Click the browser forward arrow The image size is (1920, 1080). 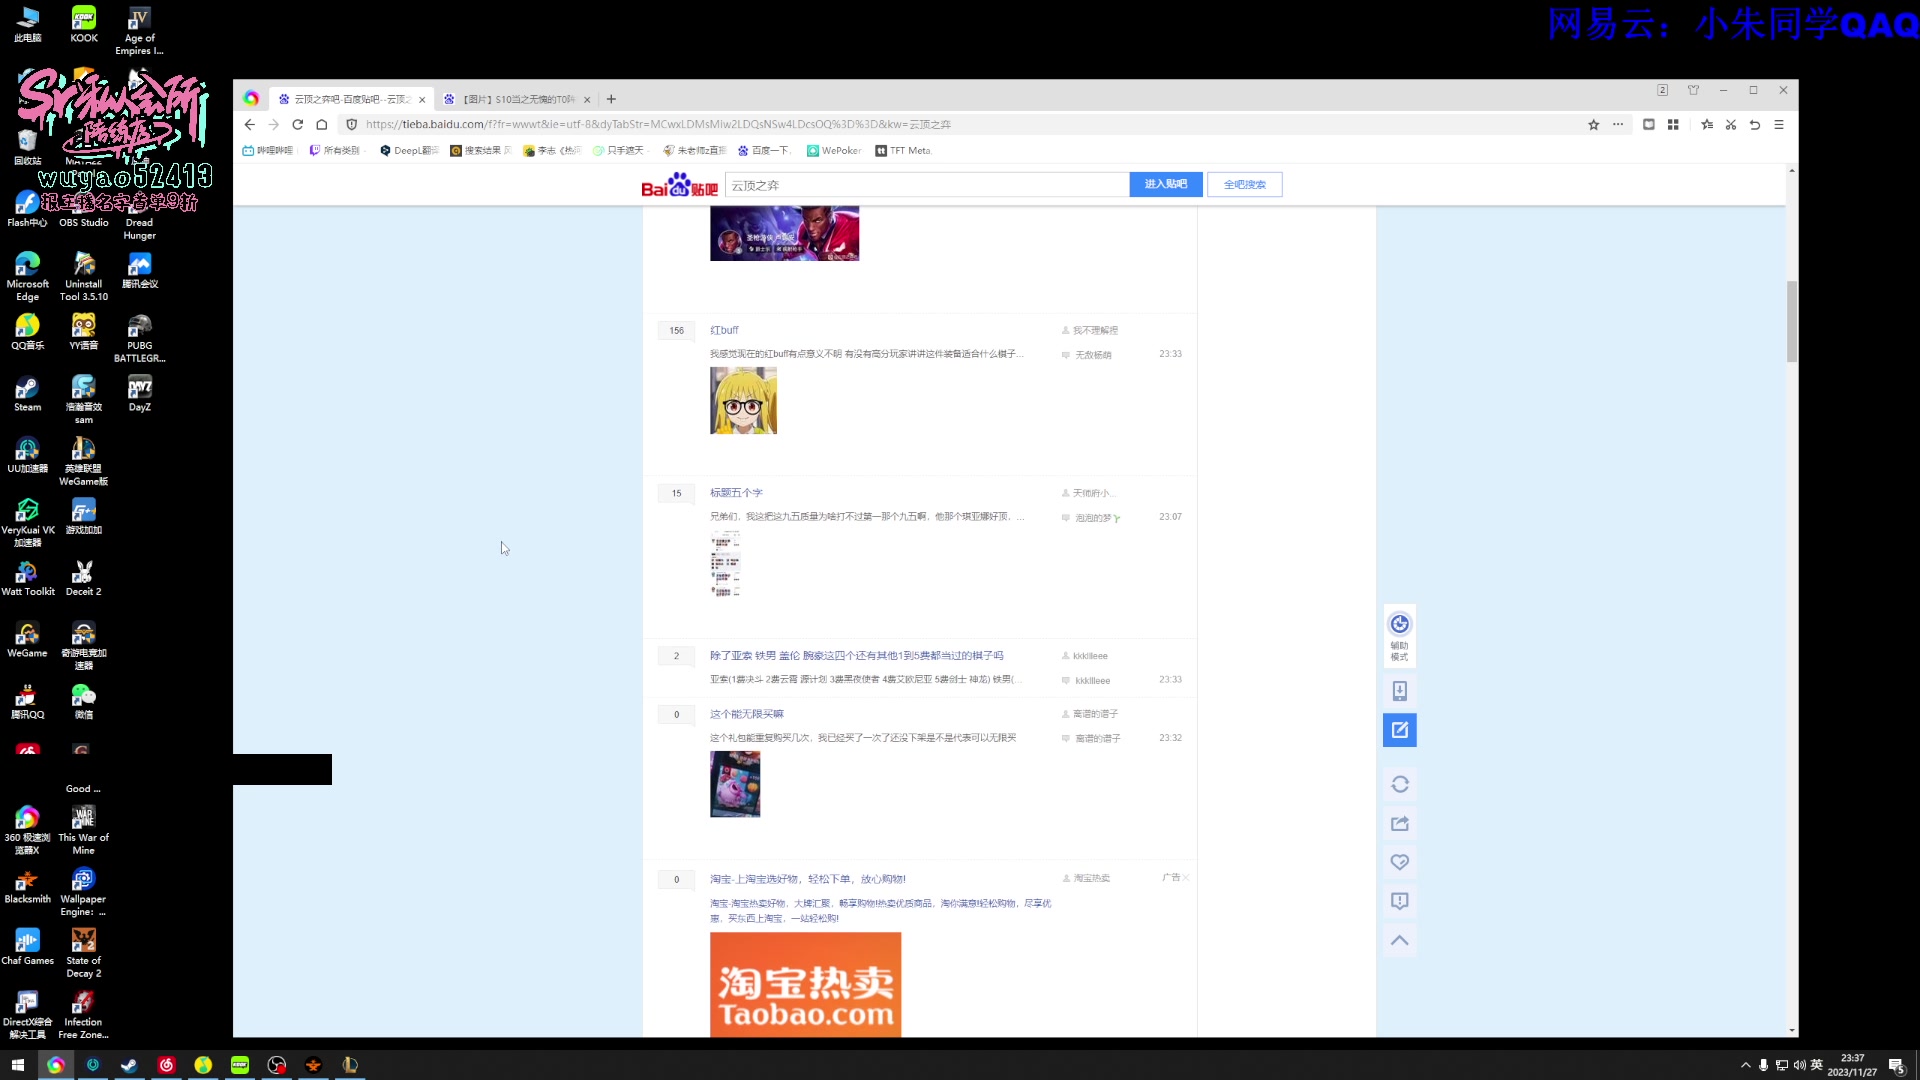pos(273,125)
